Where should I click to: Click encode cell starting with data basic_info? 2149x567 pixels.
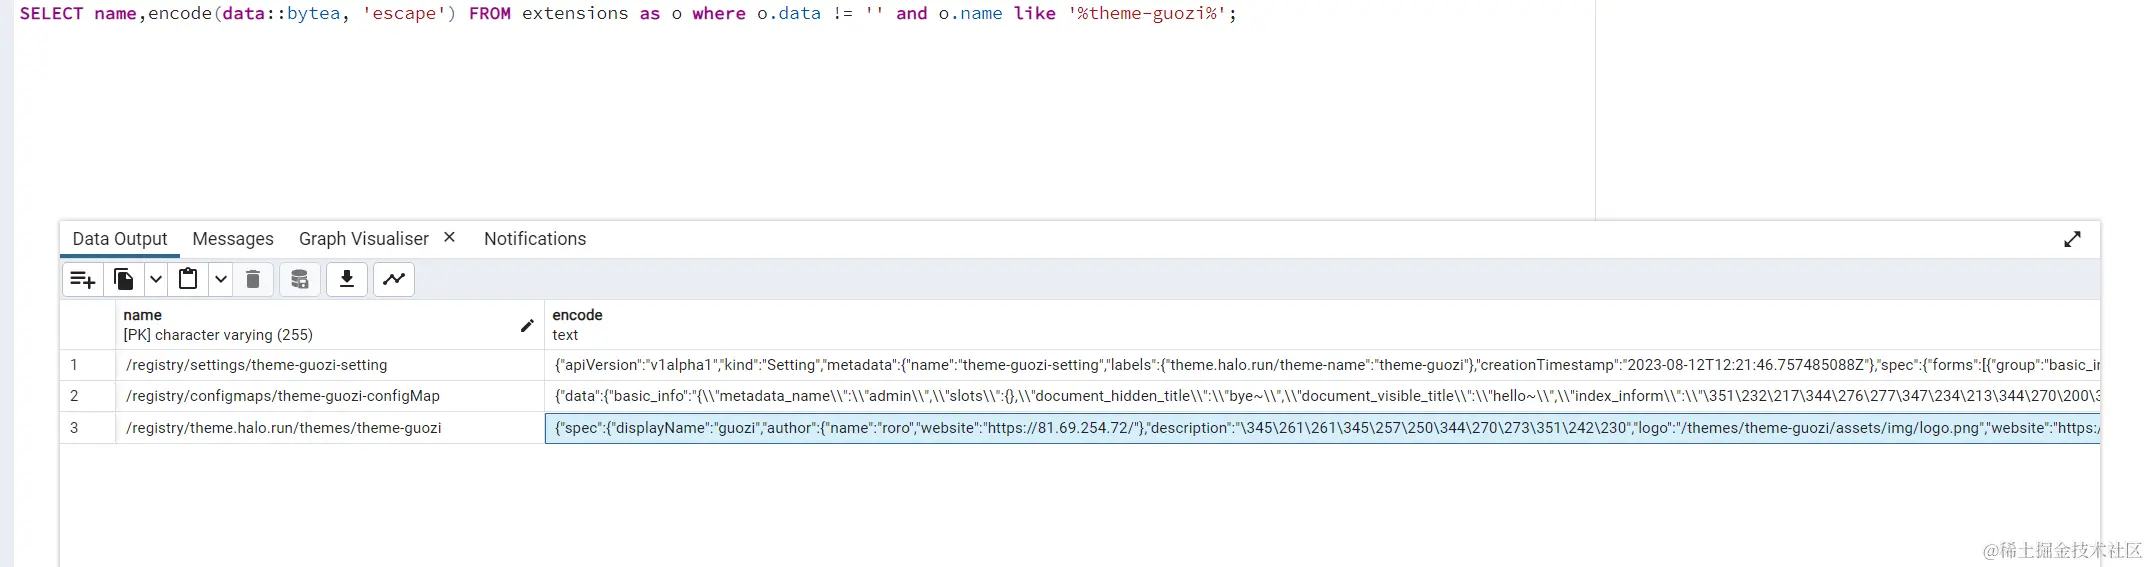1322,396
